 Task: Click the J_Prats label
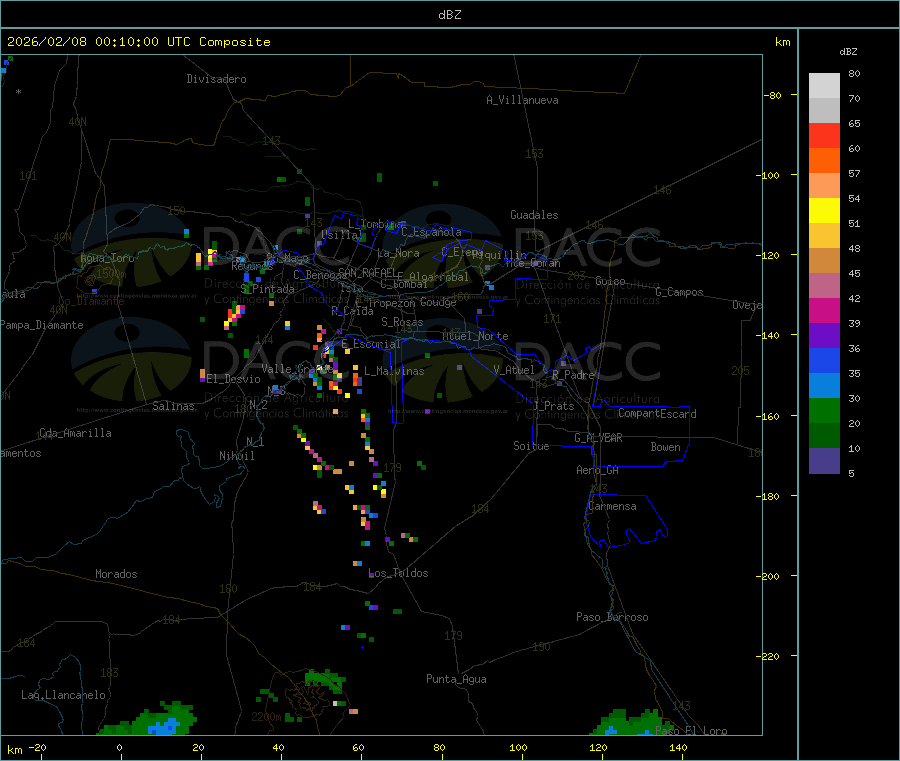coord(554,406)
